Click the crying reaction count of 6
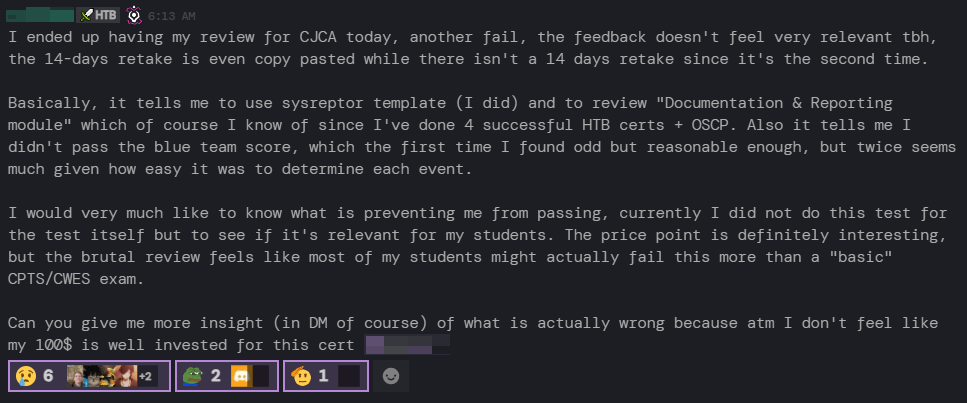This screenshot has height=403, width=967. pos(47,377)
